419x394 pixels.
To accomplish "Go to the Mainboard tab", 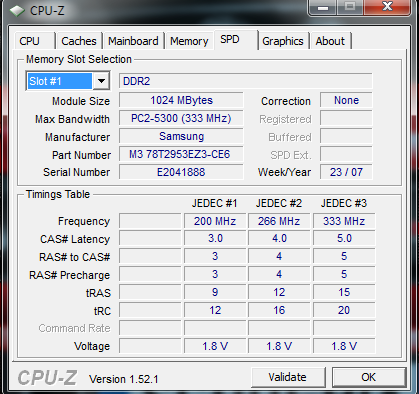I will point(133,41).
